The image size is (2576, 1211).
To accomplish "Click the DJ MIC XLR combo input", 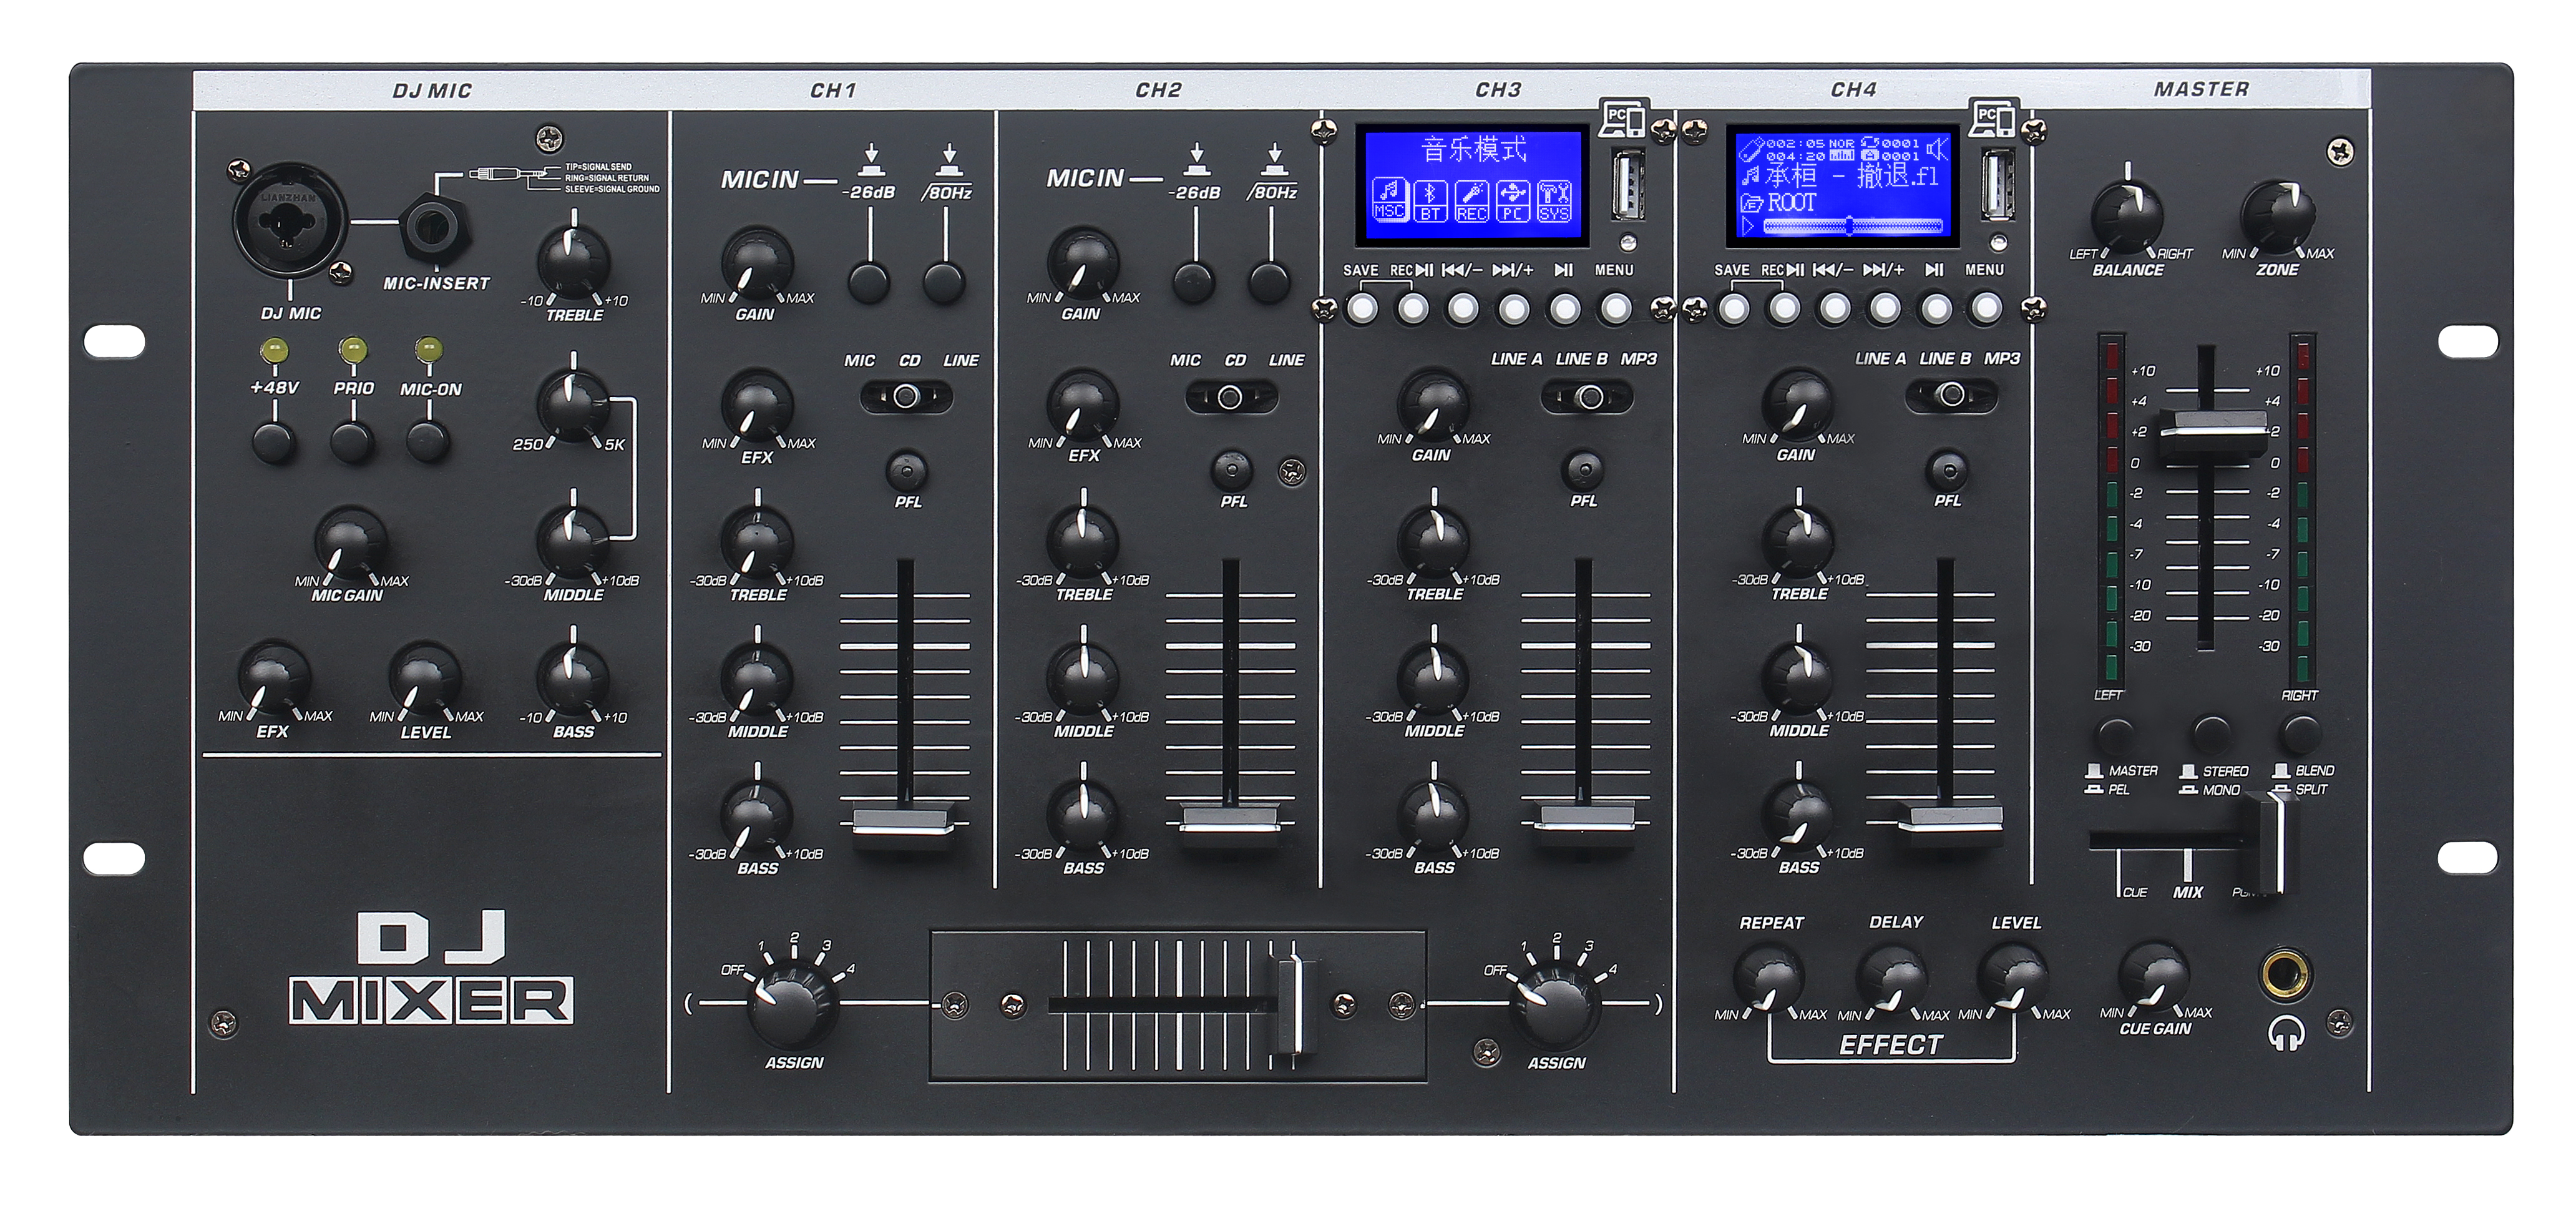I will pyautogui.click(x=290, y=219).
